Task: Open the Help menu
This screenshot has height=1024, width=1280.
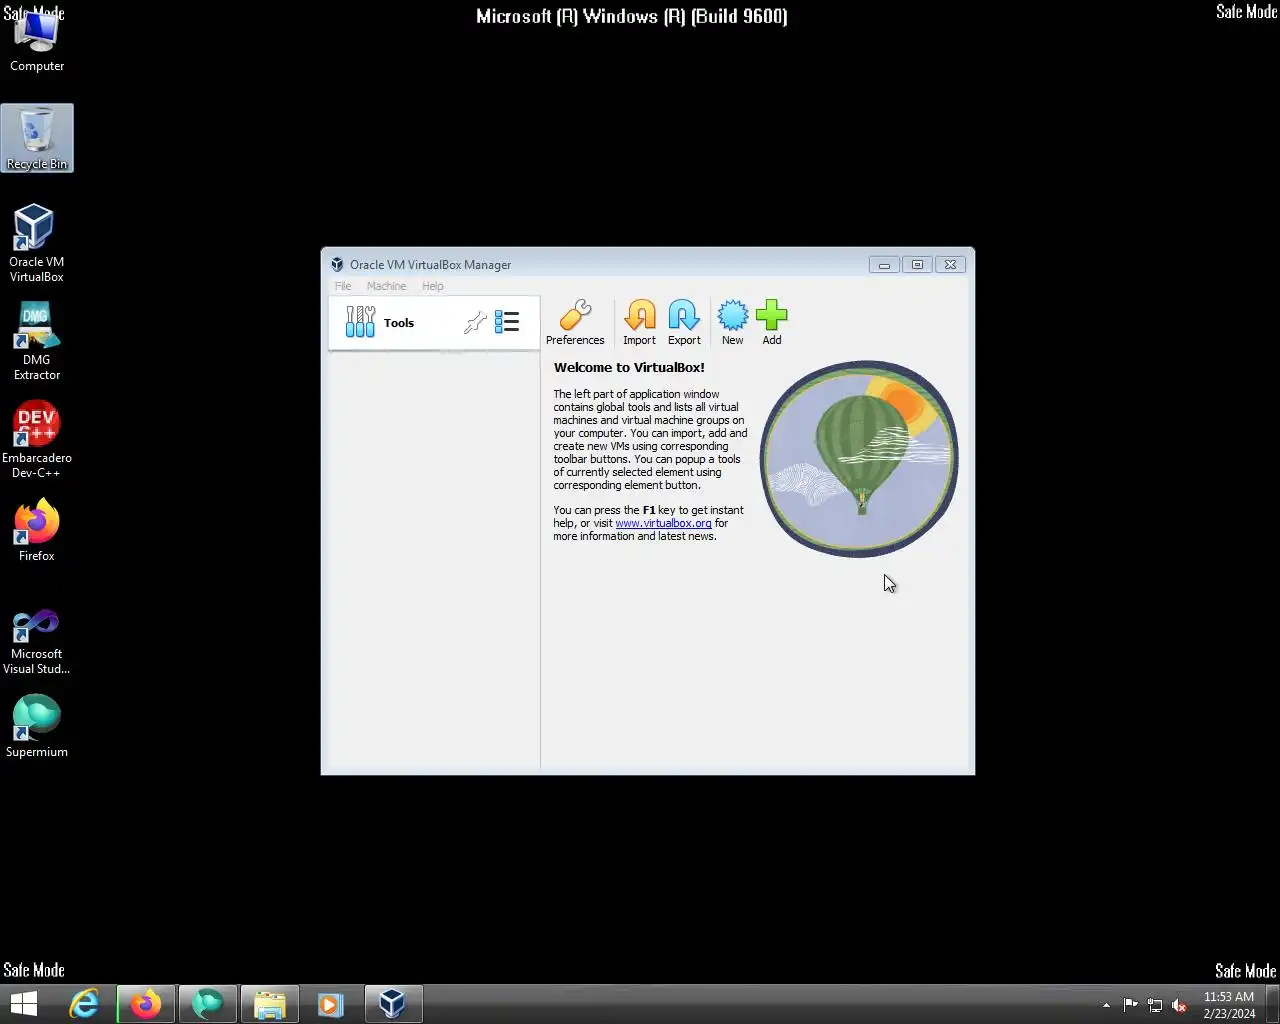Action: tap(432, 286)
